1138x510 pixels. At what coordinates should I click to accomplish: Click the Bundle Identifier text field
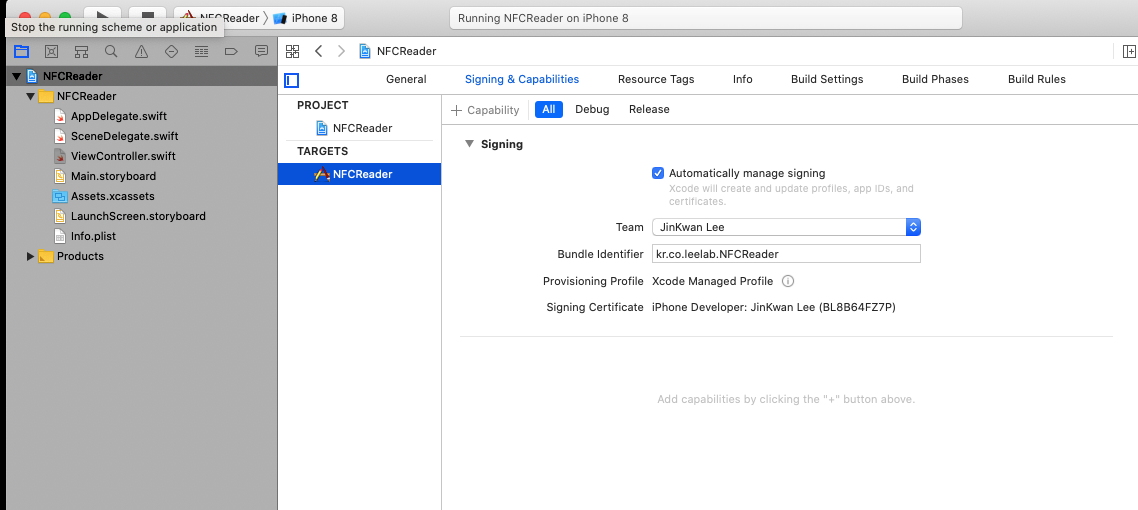click(x=785, y=254)
